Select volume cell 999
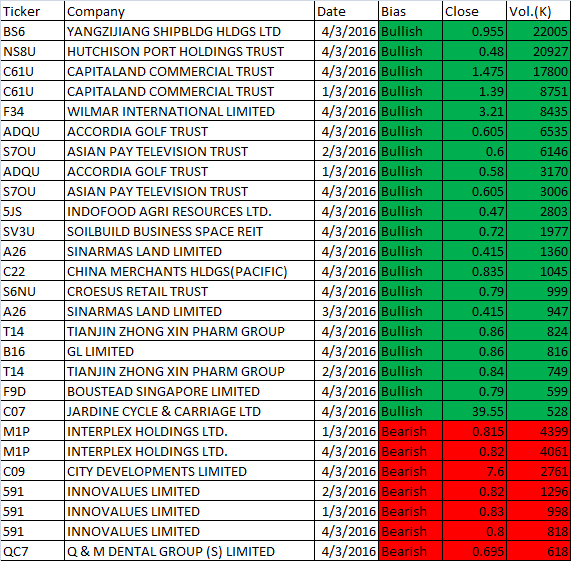Viewport: 575px width, 561px height. pos(538,291)
